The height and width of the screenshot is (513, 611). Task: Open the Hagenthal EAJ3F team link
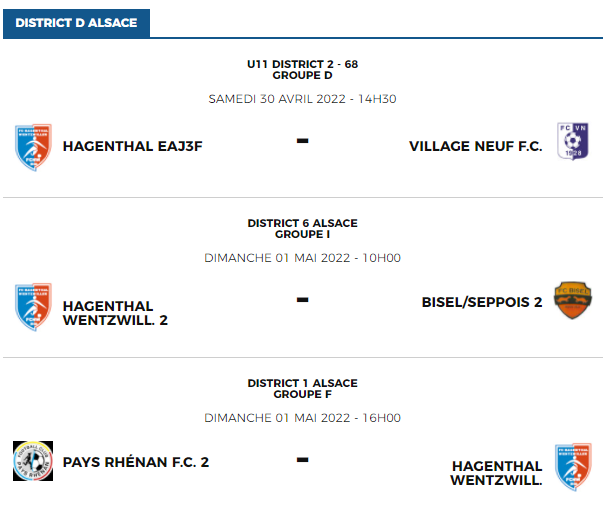click(132, 147)
